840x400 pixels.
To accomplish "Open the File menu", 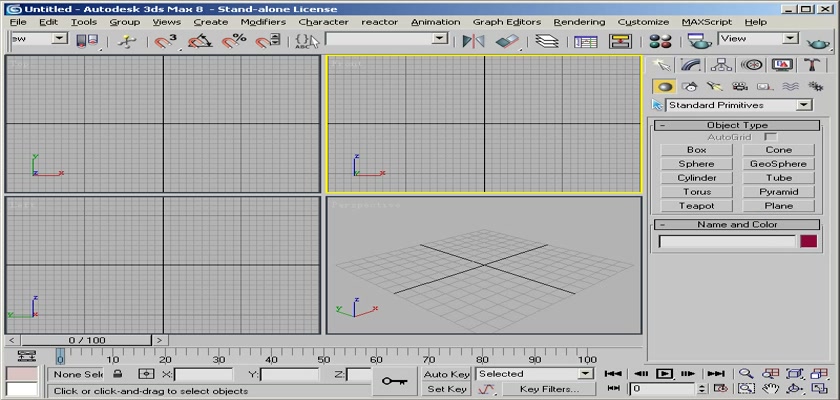I will 18,22.
